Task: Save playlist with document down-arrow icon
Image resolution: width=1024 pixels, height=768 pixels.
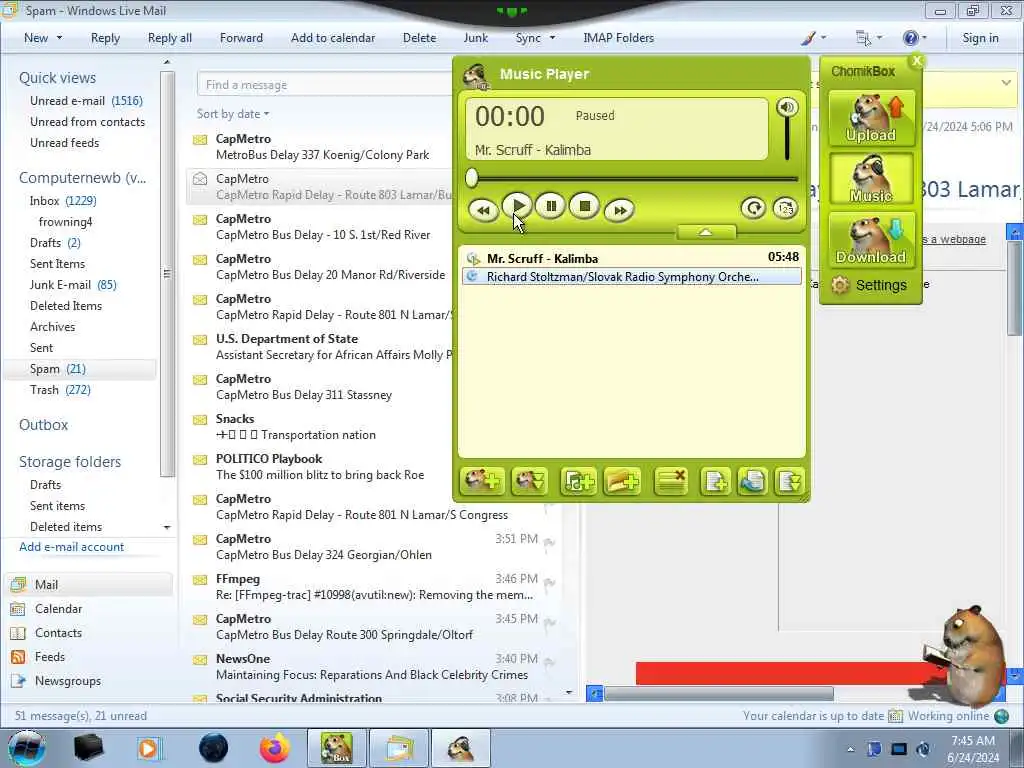Action: pyautogui.click(x=790, y=482)
